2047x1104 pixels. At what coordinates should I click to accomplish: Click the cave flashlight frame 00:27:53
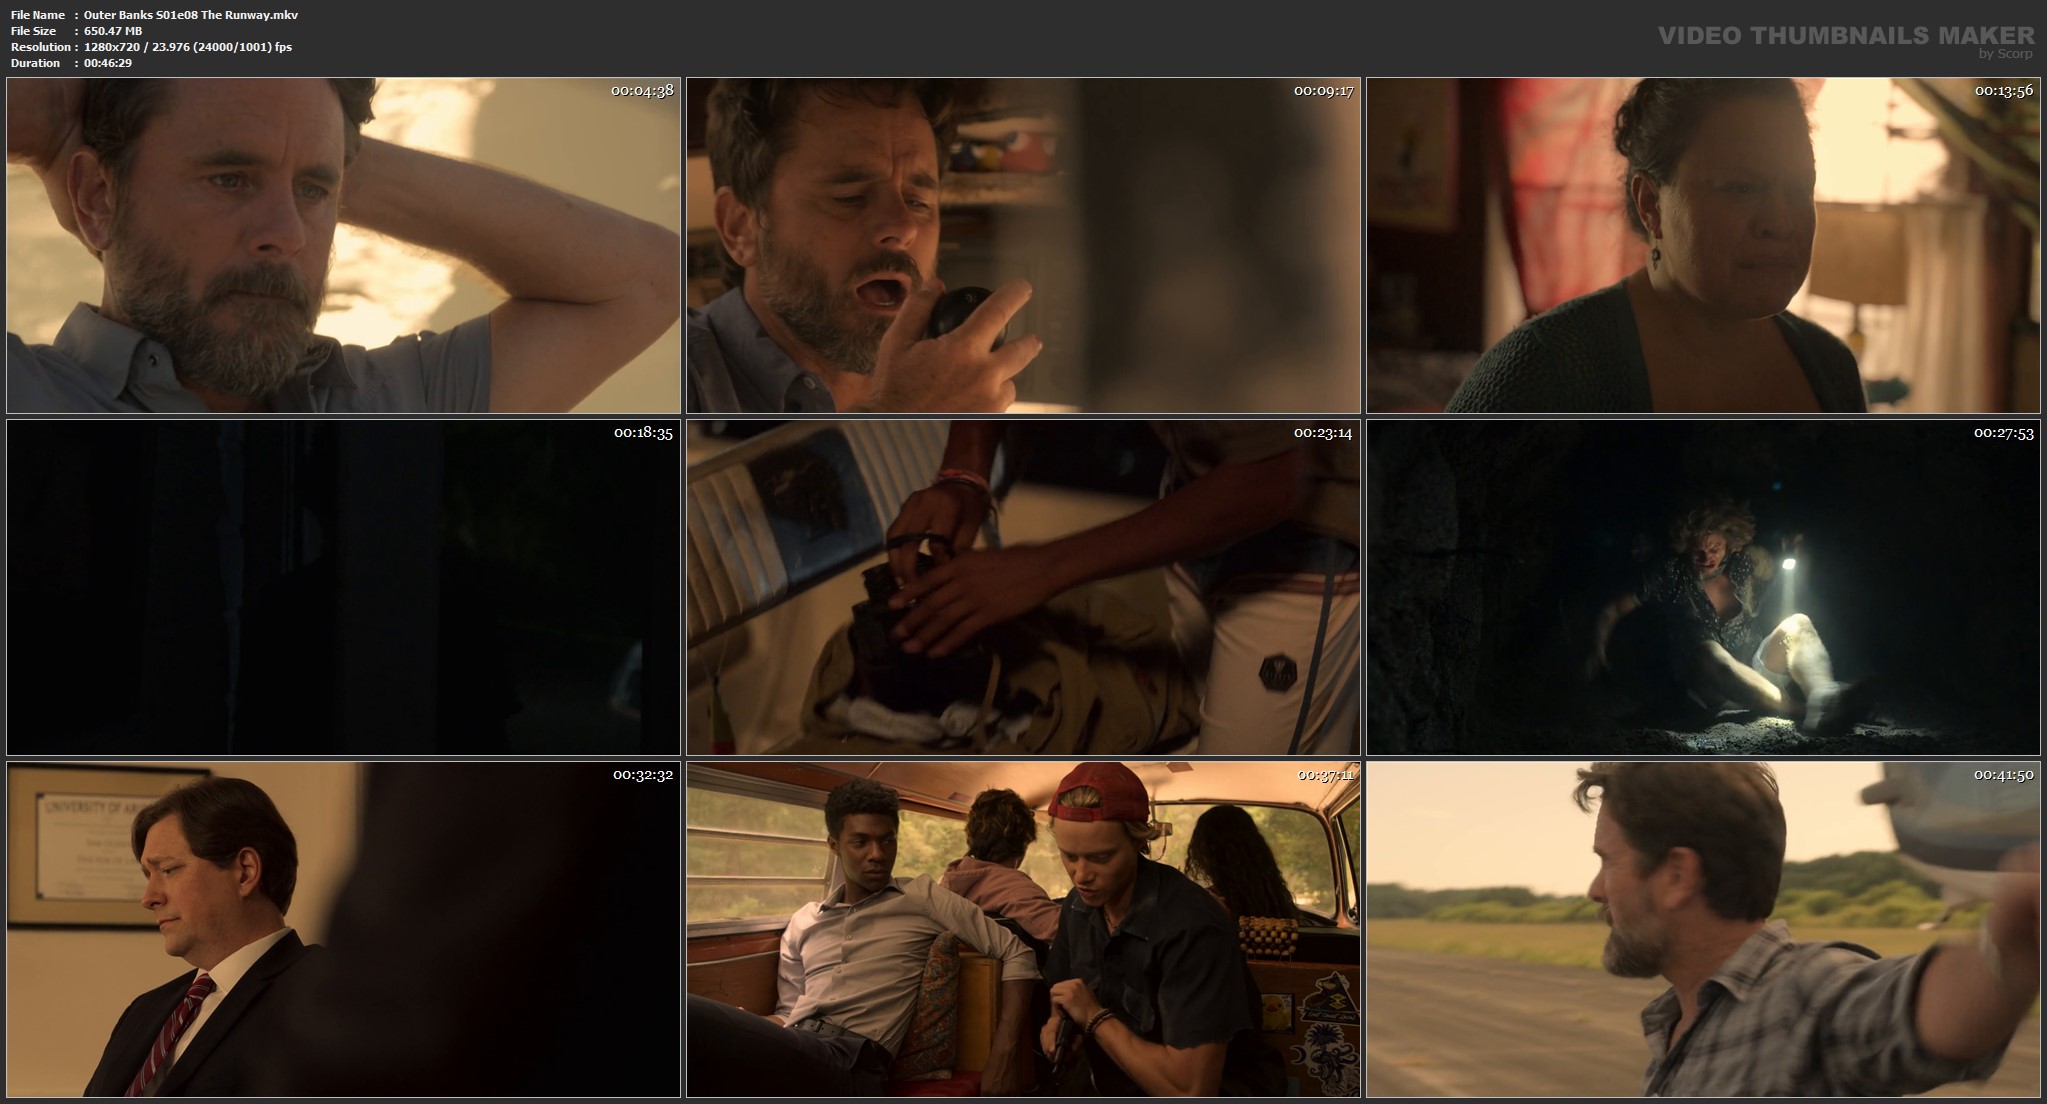pyautogui.click(x=1703, y=587)
